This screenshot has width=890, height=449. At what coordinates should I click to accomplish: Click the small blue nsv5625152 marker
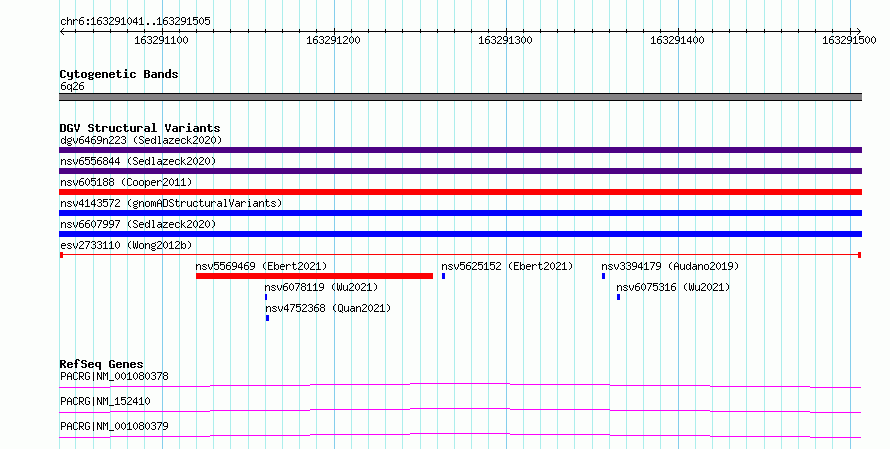click(x=443, y=276)
